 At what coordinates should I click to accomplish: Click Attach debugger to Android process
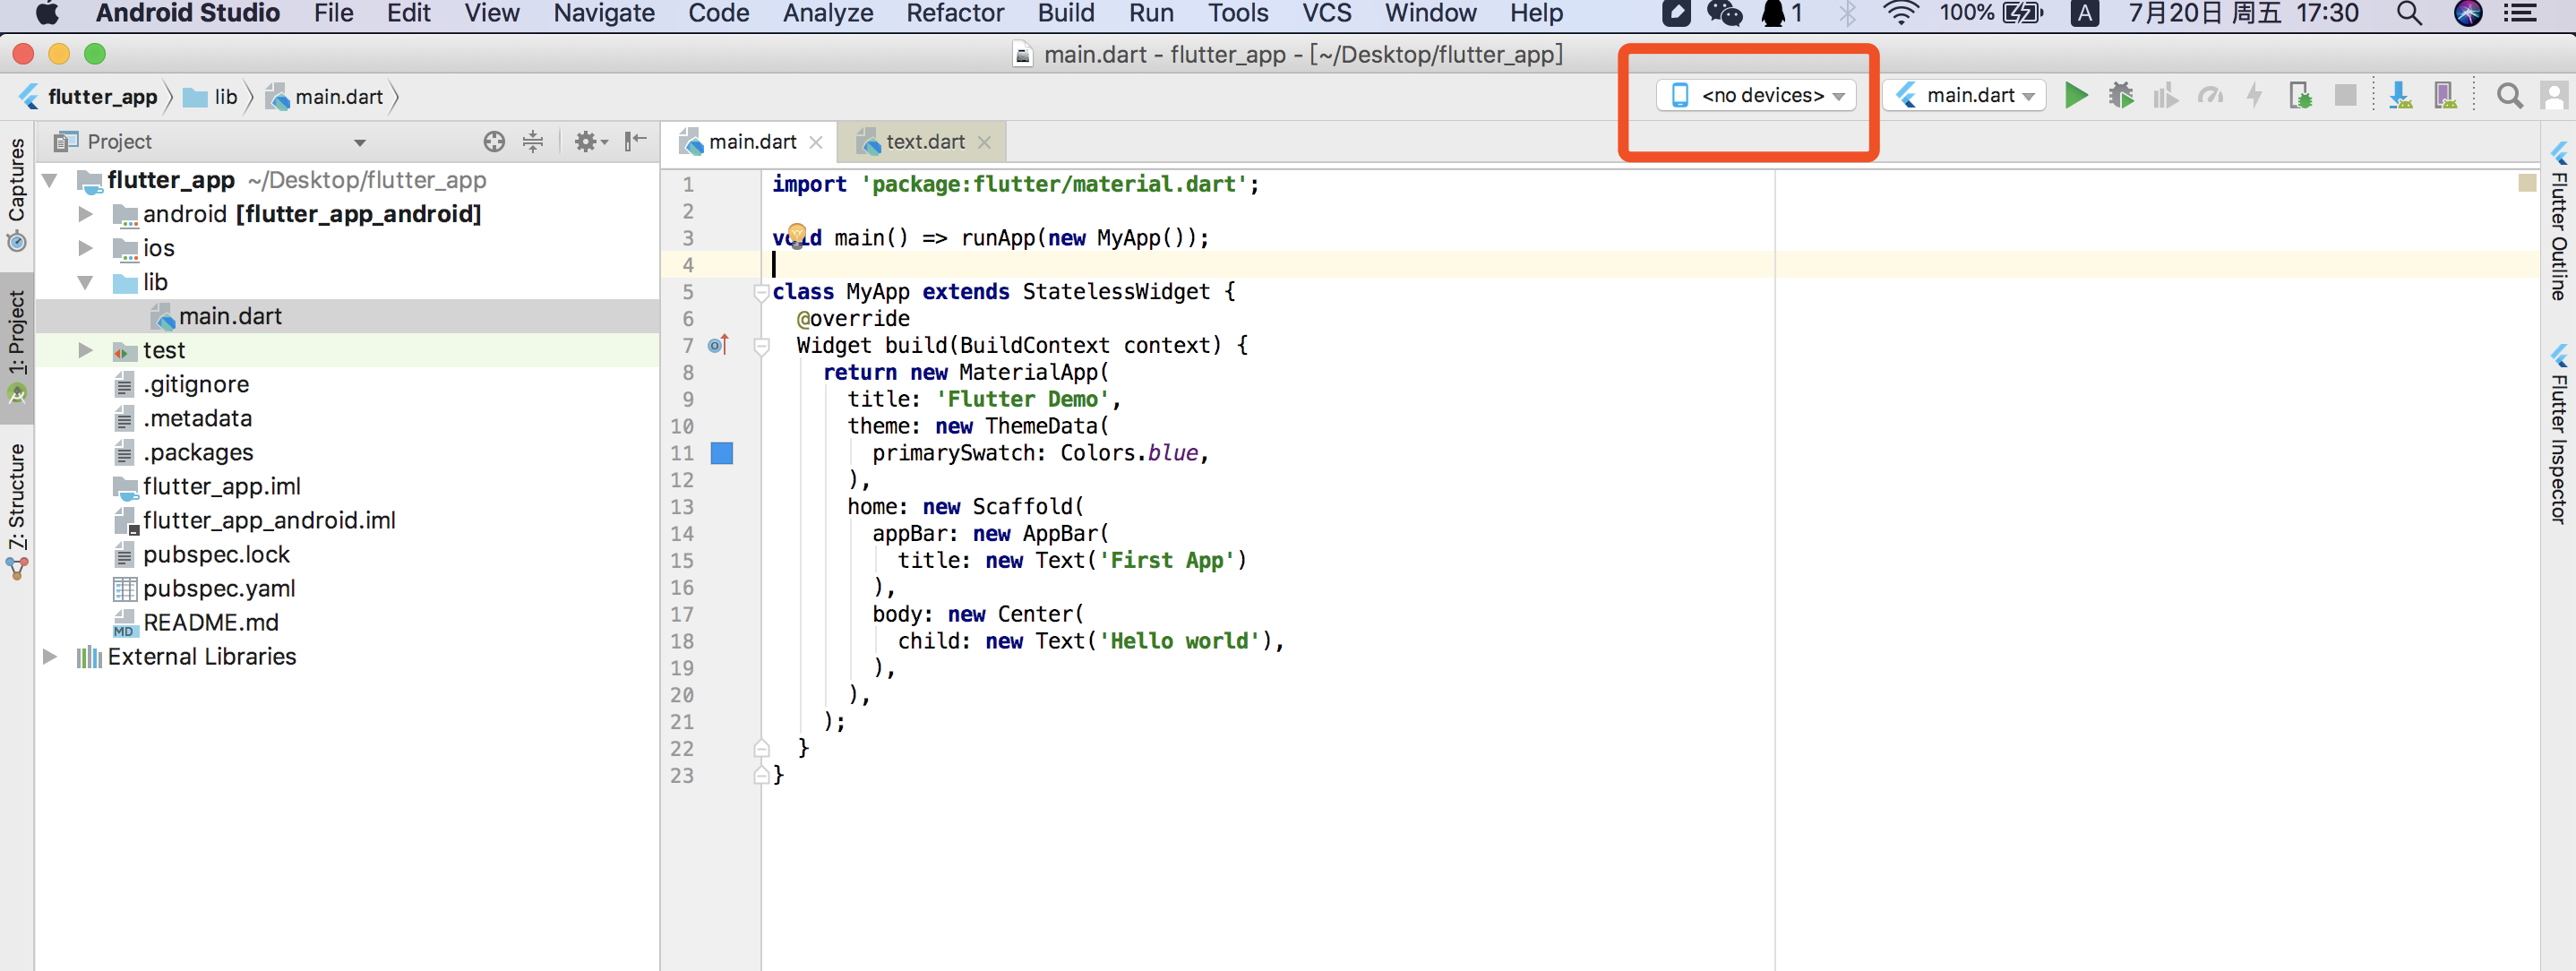tap(2300, 96)
